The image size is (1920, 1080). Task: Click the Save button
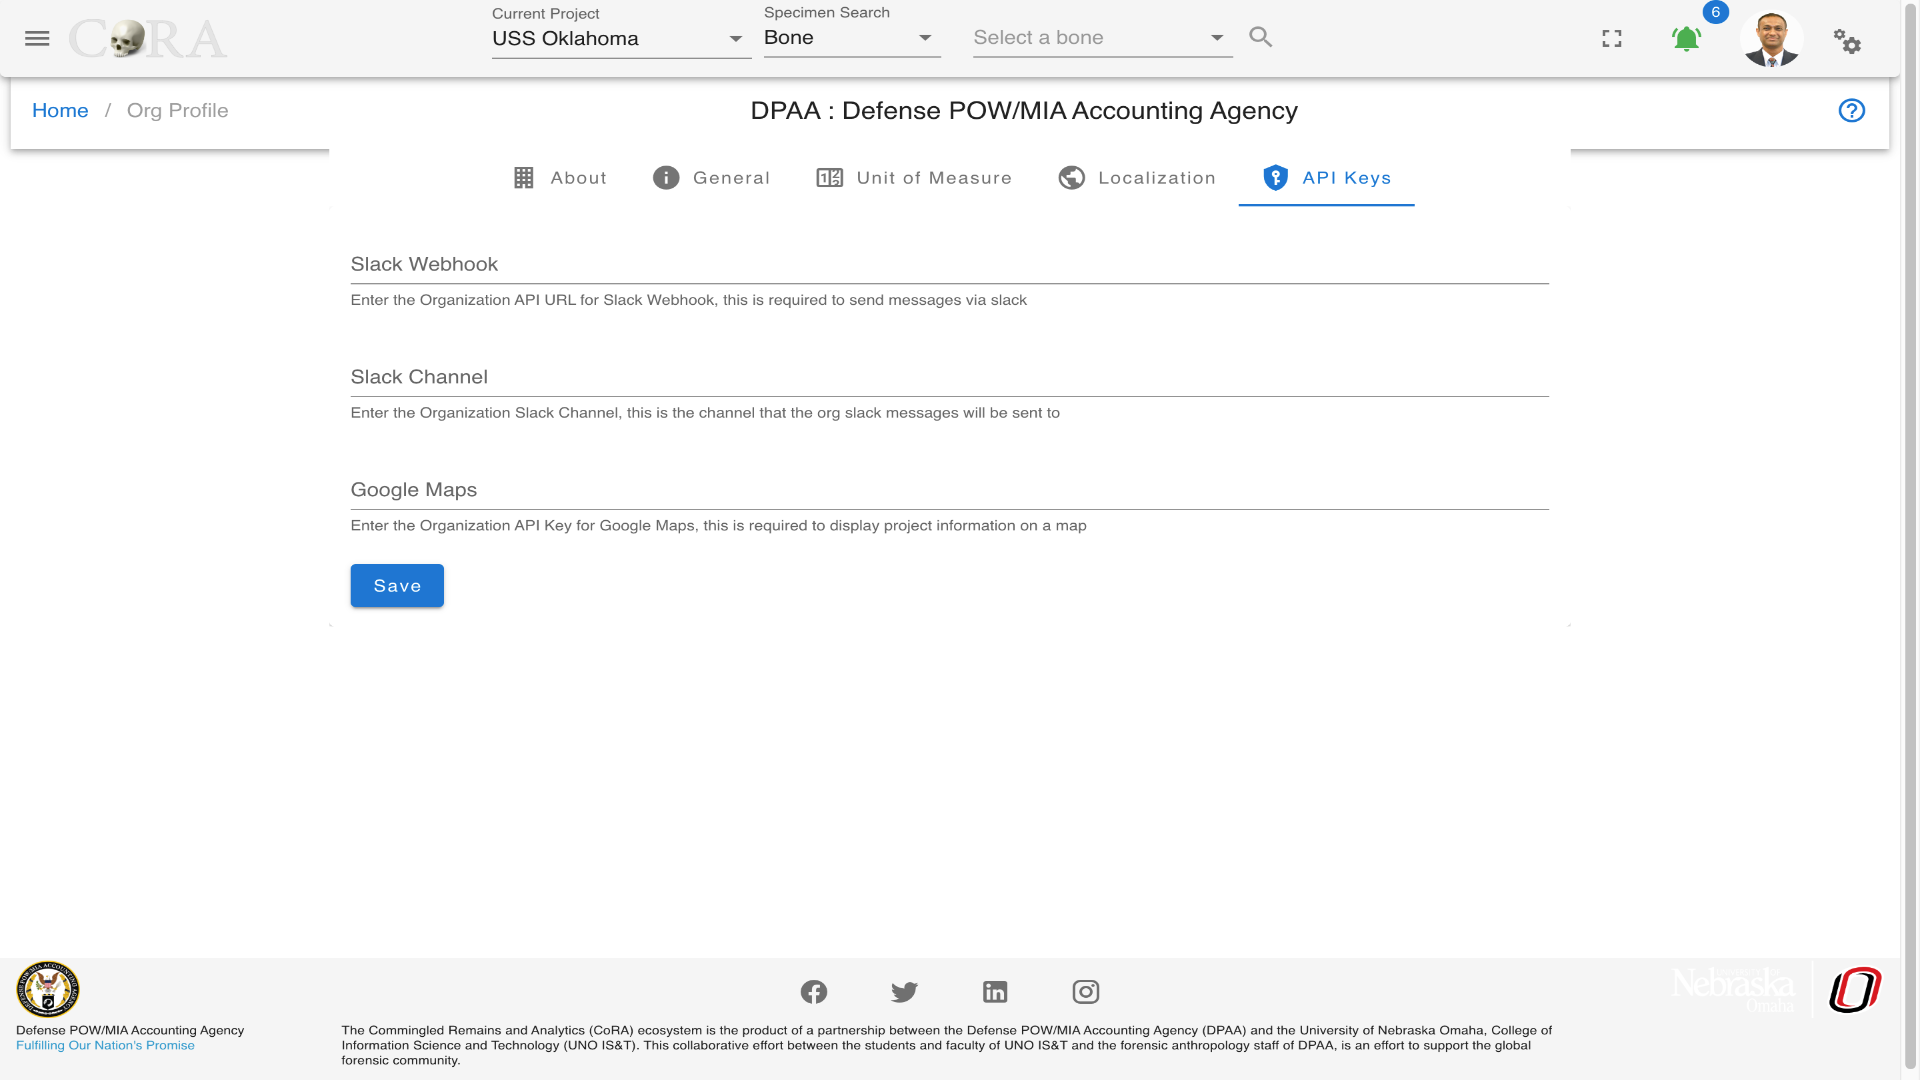point(397,586)
